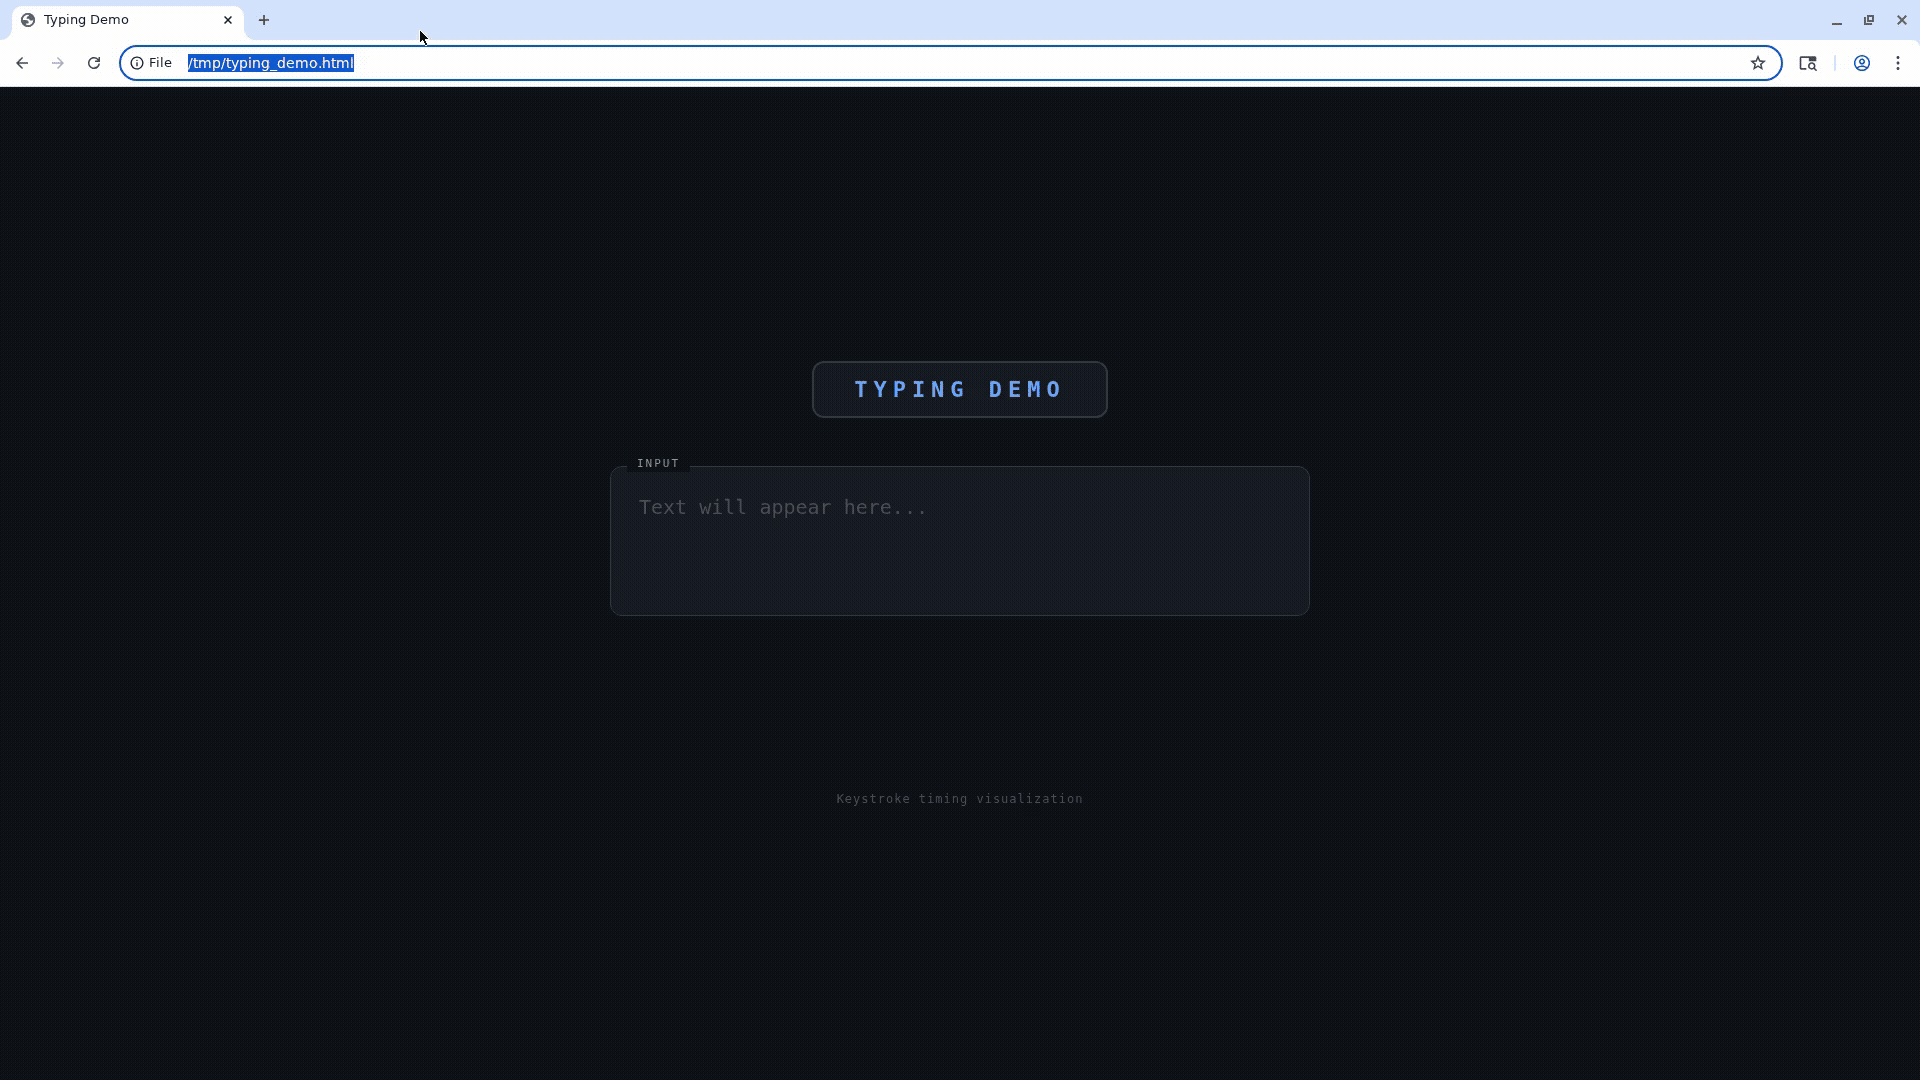
Task: View site information via File icon
Action: (152, 63)
